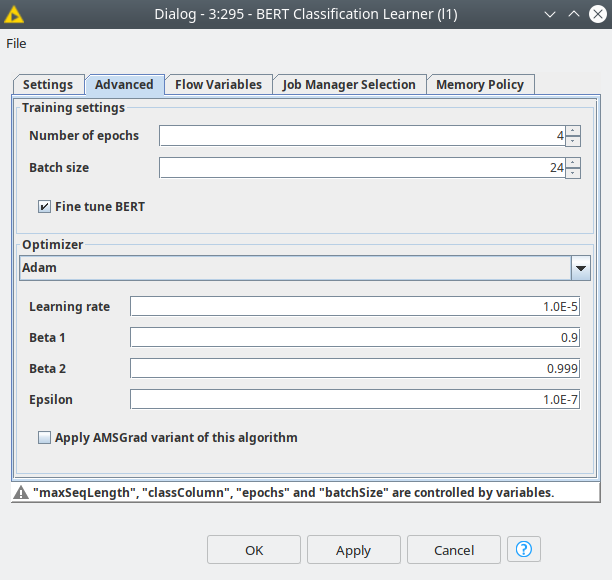Go to the Memory Policy tab

(x=480, y=84)
